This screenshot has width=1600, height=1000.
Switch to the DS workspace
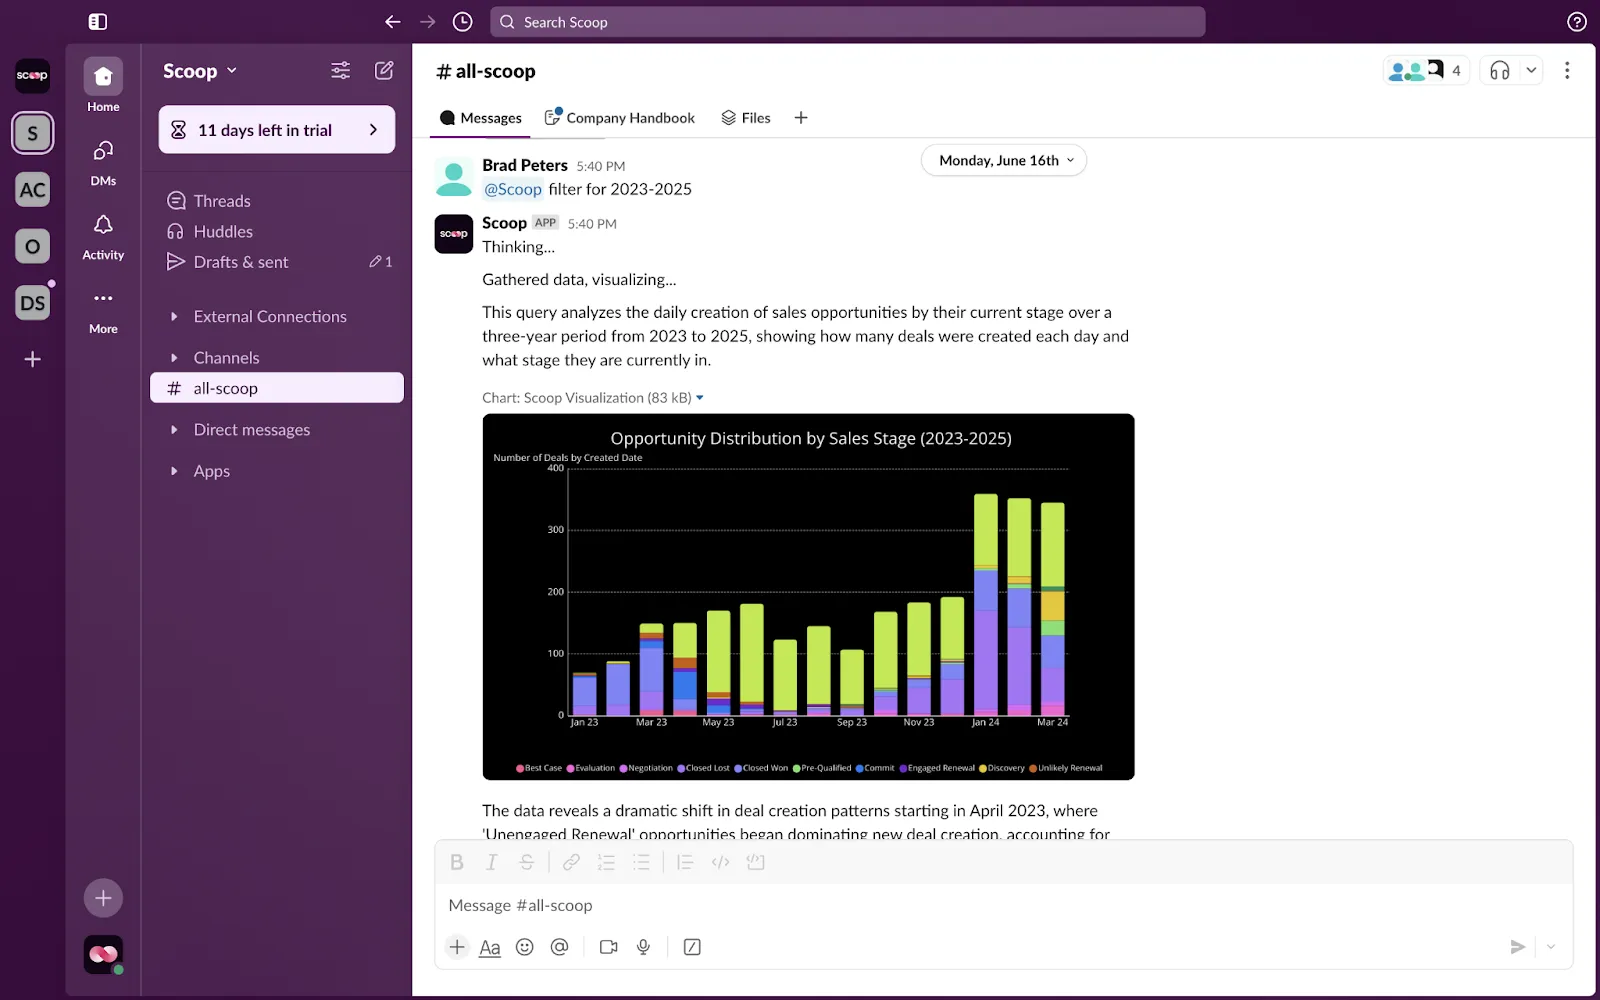pos(33,303)
